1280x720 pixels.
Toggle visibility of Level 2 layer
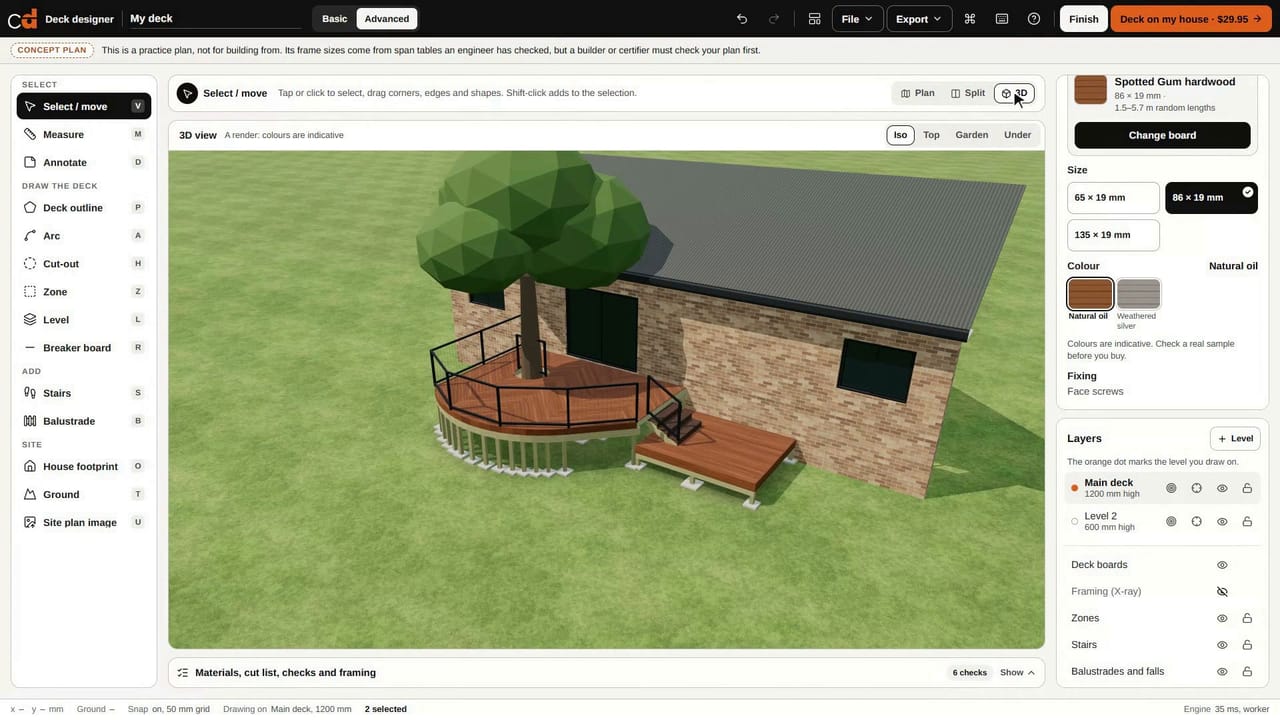pyautogui.click(x=1222, y=522)
